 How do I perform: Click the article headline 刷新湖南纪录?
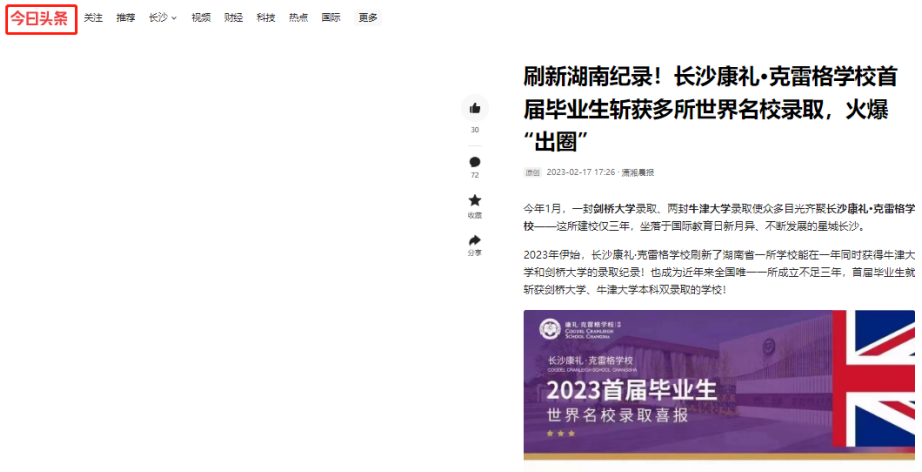[710, 109]
